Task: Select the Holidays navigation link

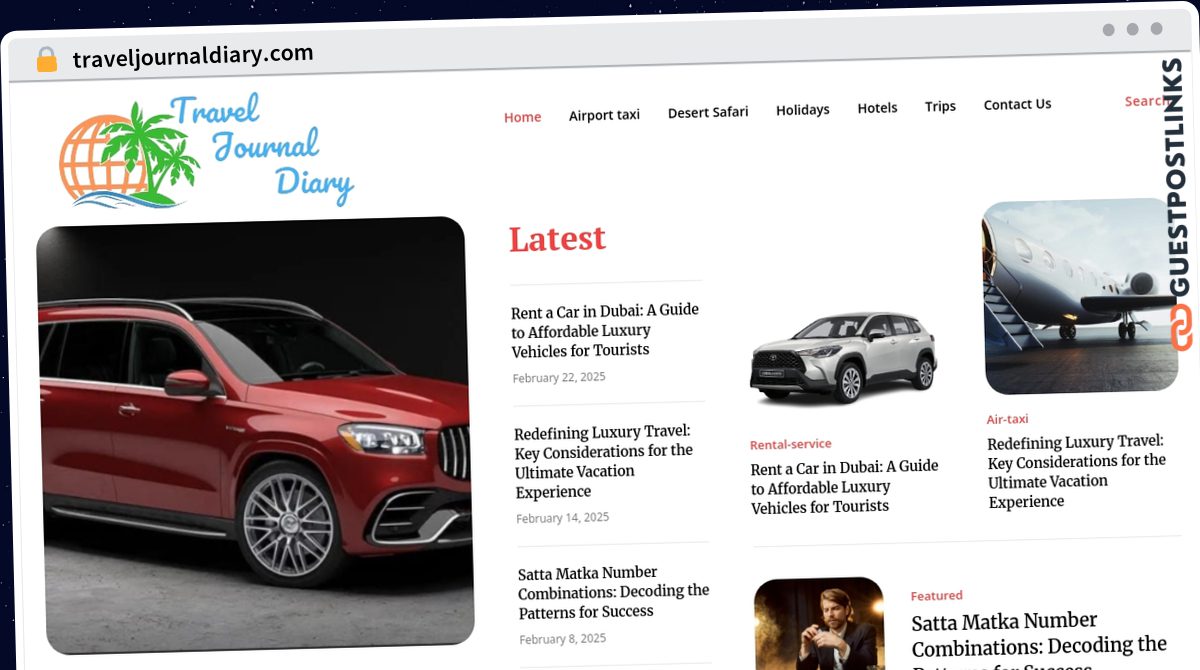Action: pos(803,110)
